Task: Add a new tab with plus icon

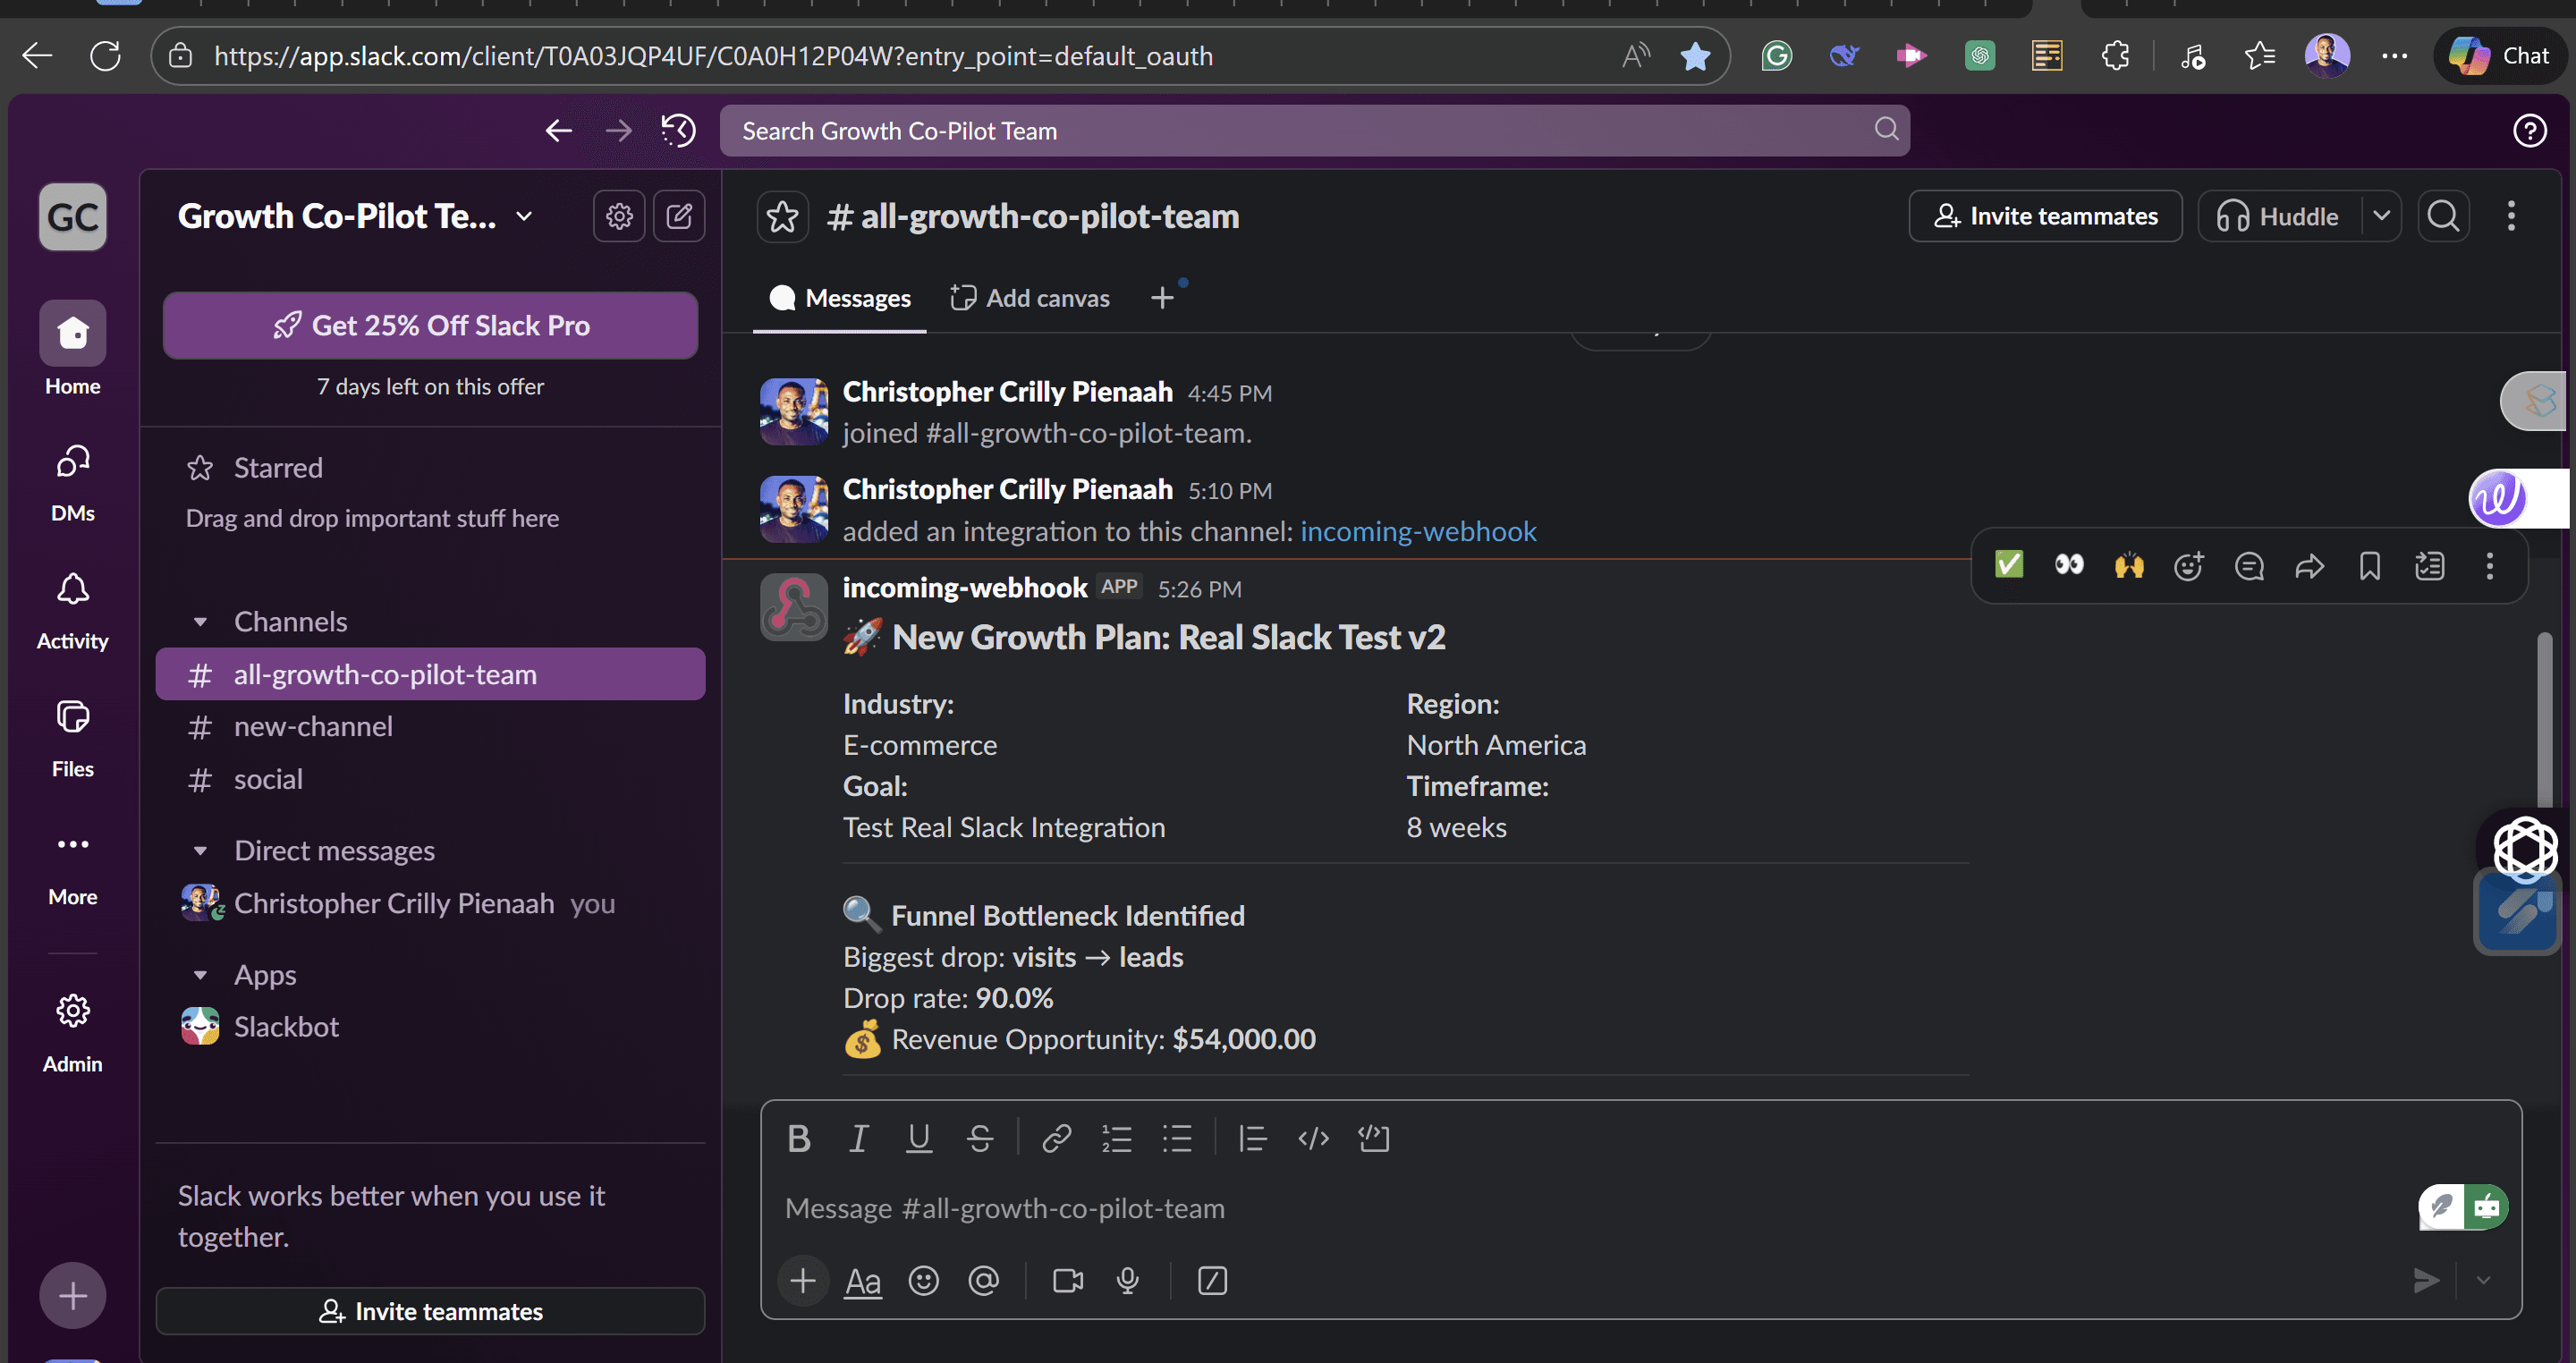Action: pyautogui.click(x=1162, y=298)
